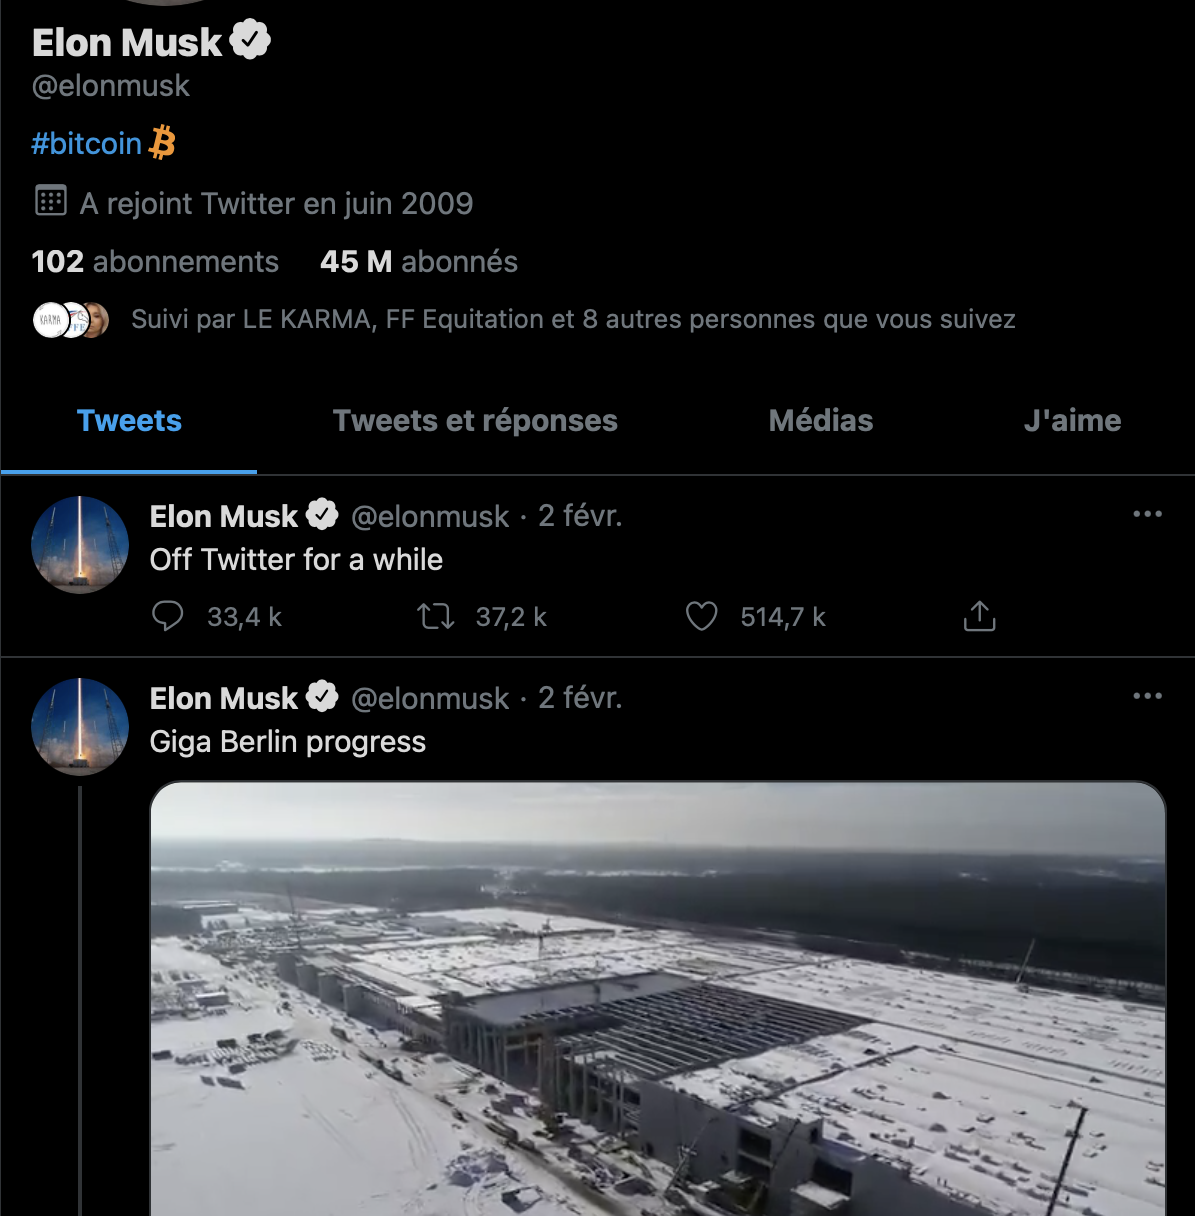Viewport: 1195px width, 1216px height.
Task: Open the mutual followers avatar stack
Action: 71,320
